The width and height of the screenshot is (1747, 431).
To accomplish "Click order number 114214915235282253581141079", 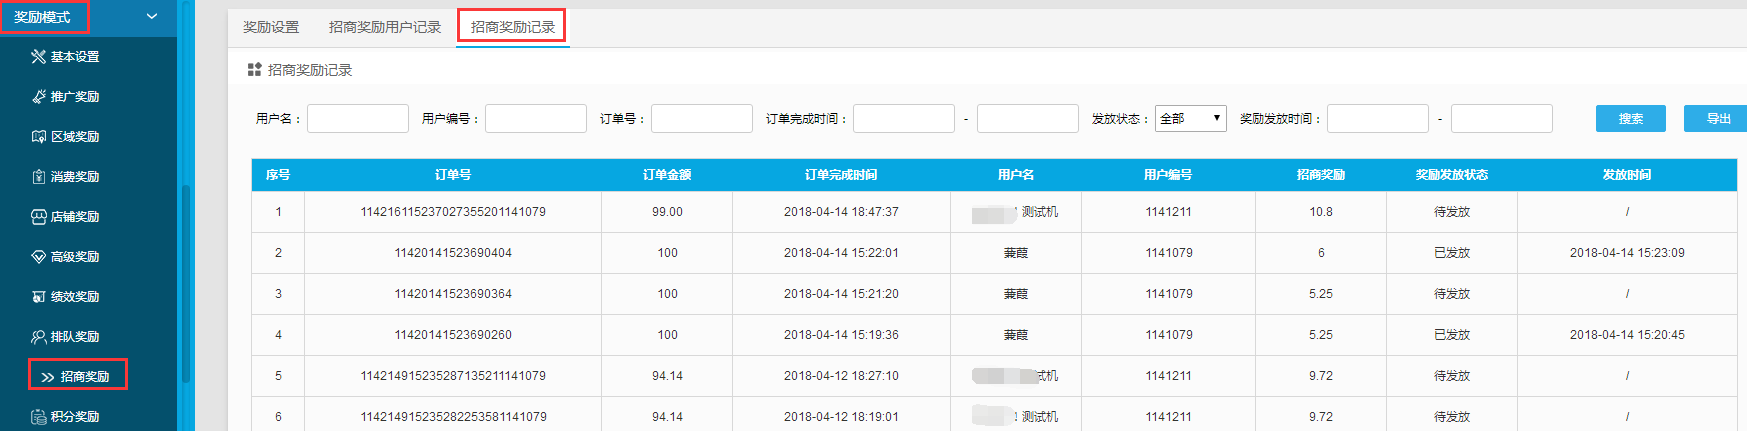I will [x=453, y=417].
